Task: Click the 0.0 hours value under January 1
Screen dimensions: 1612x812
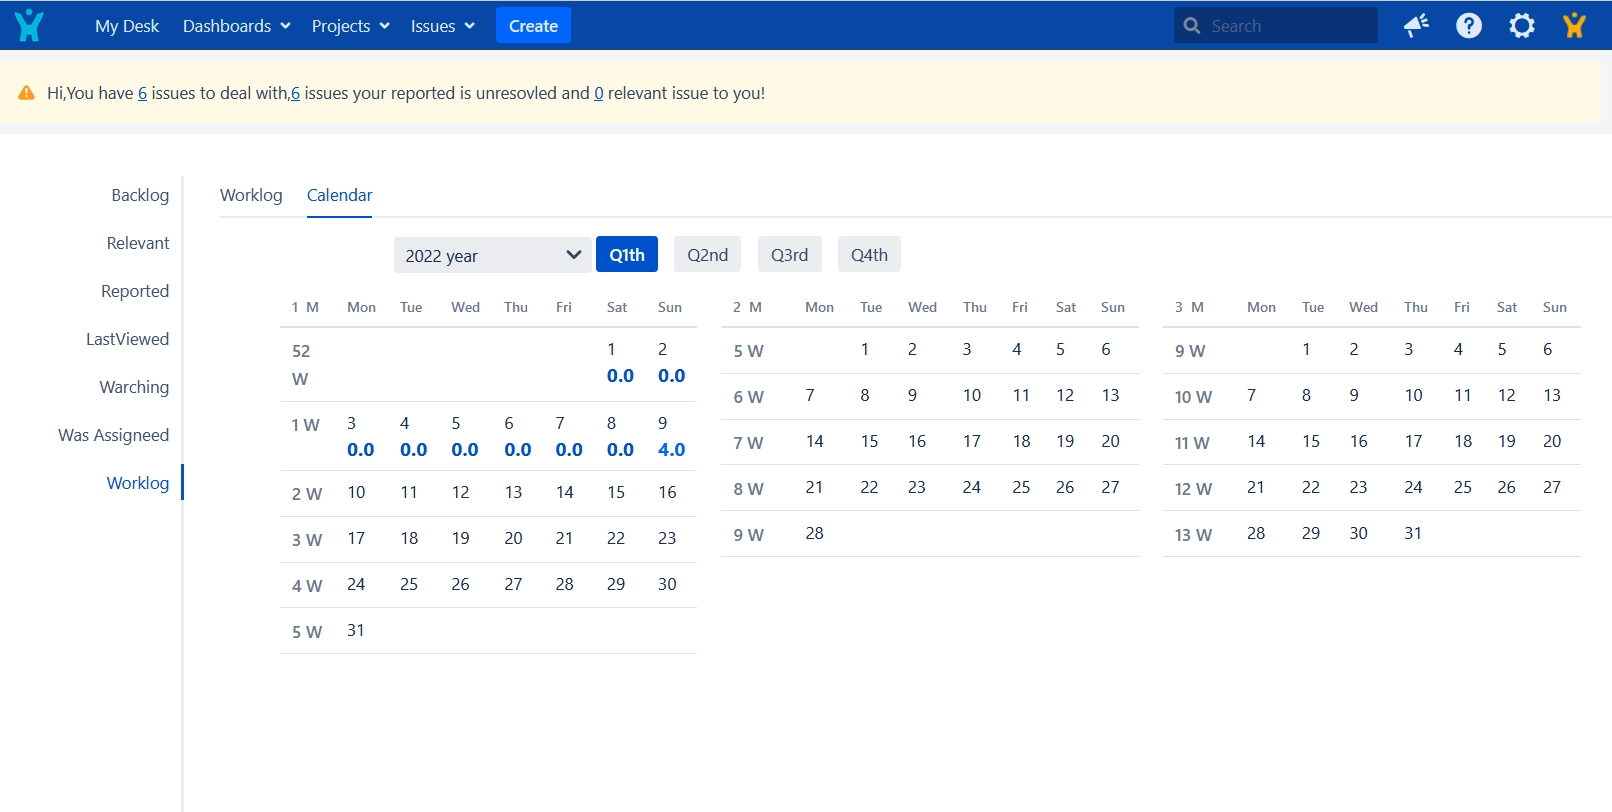Action: pyautogui.click(x=620, y=376)
